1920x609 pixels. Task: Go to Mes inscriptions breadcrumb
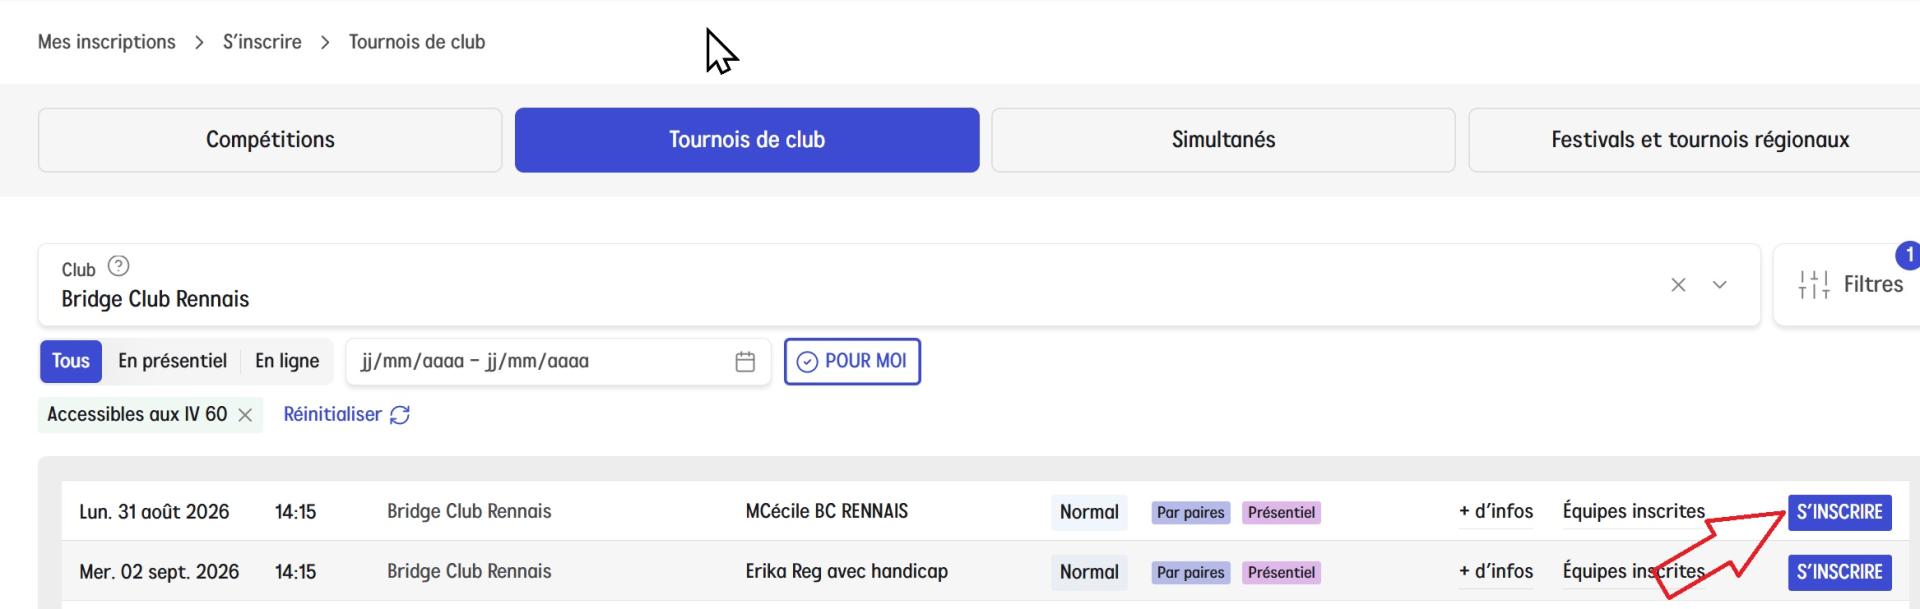point(107,42)
